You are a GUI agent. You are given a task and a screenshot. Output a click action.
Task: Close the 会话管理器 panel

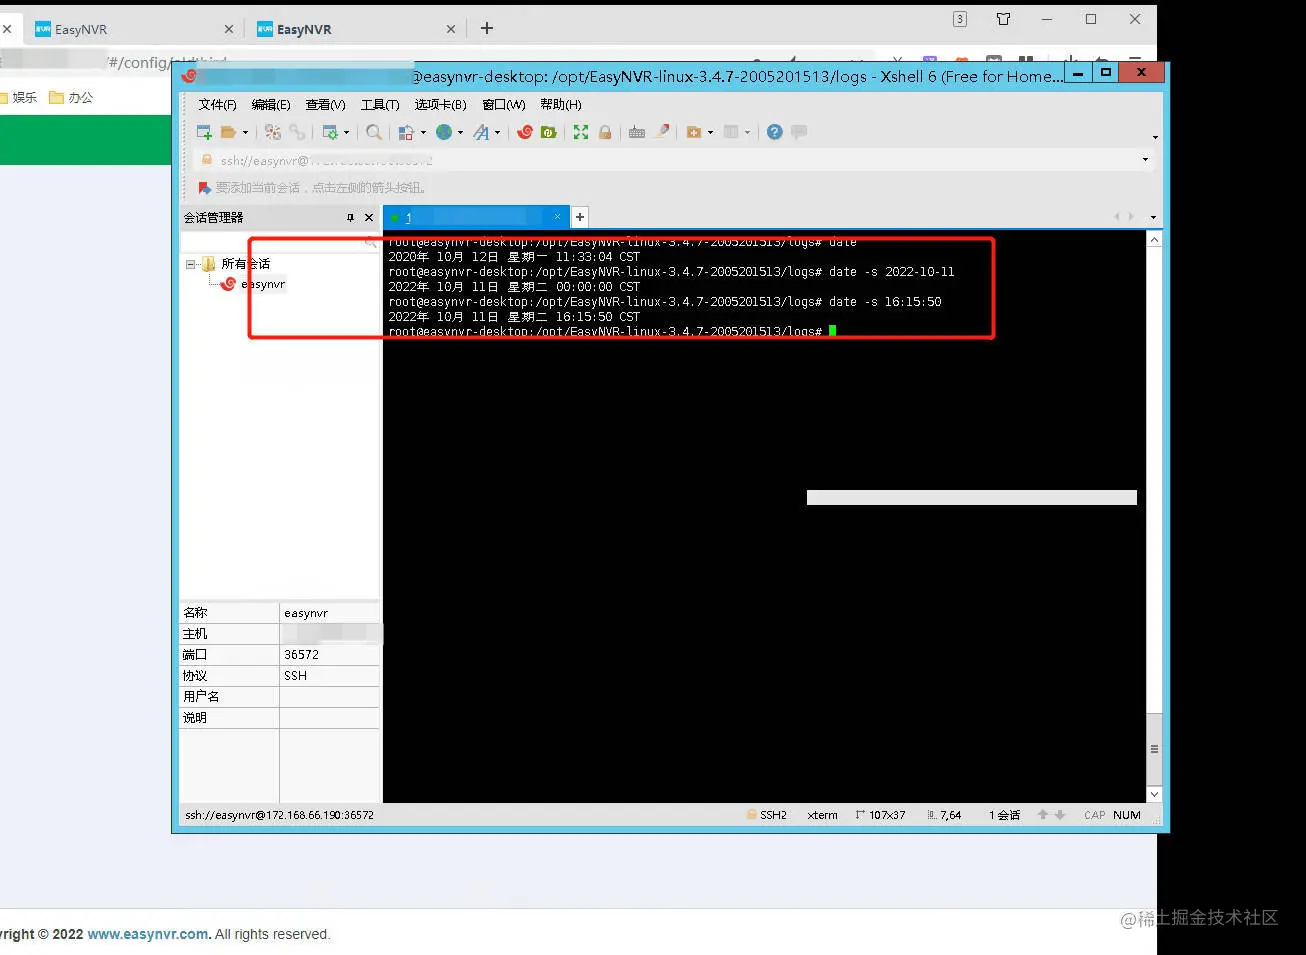pos(369,217)
